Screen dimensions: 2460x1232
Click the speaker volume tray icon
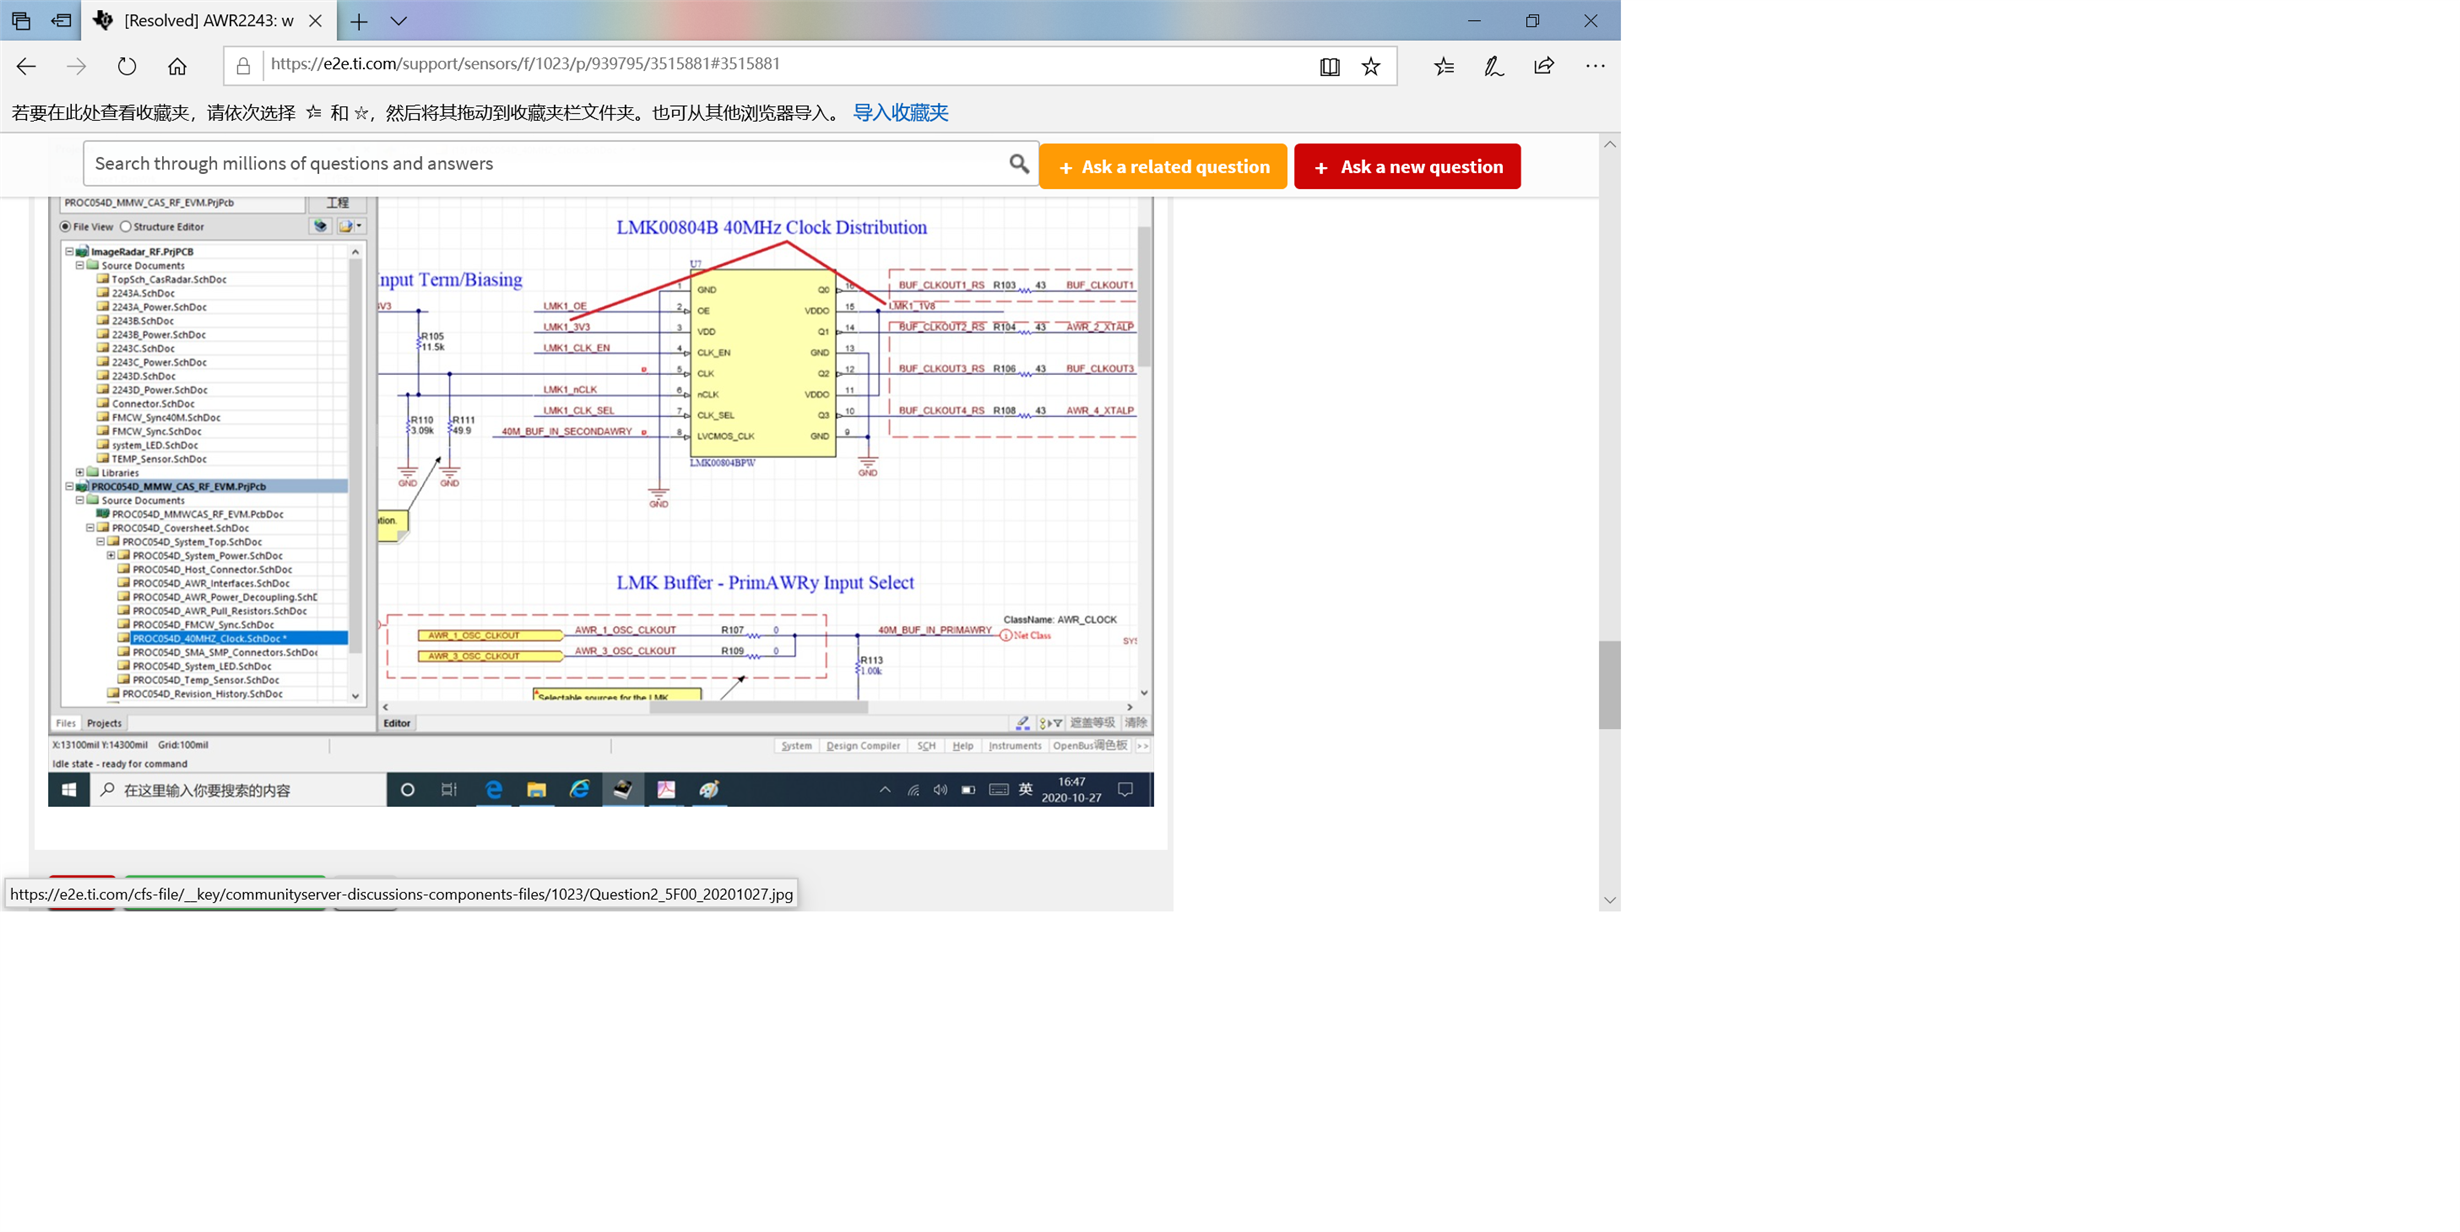940,789
